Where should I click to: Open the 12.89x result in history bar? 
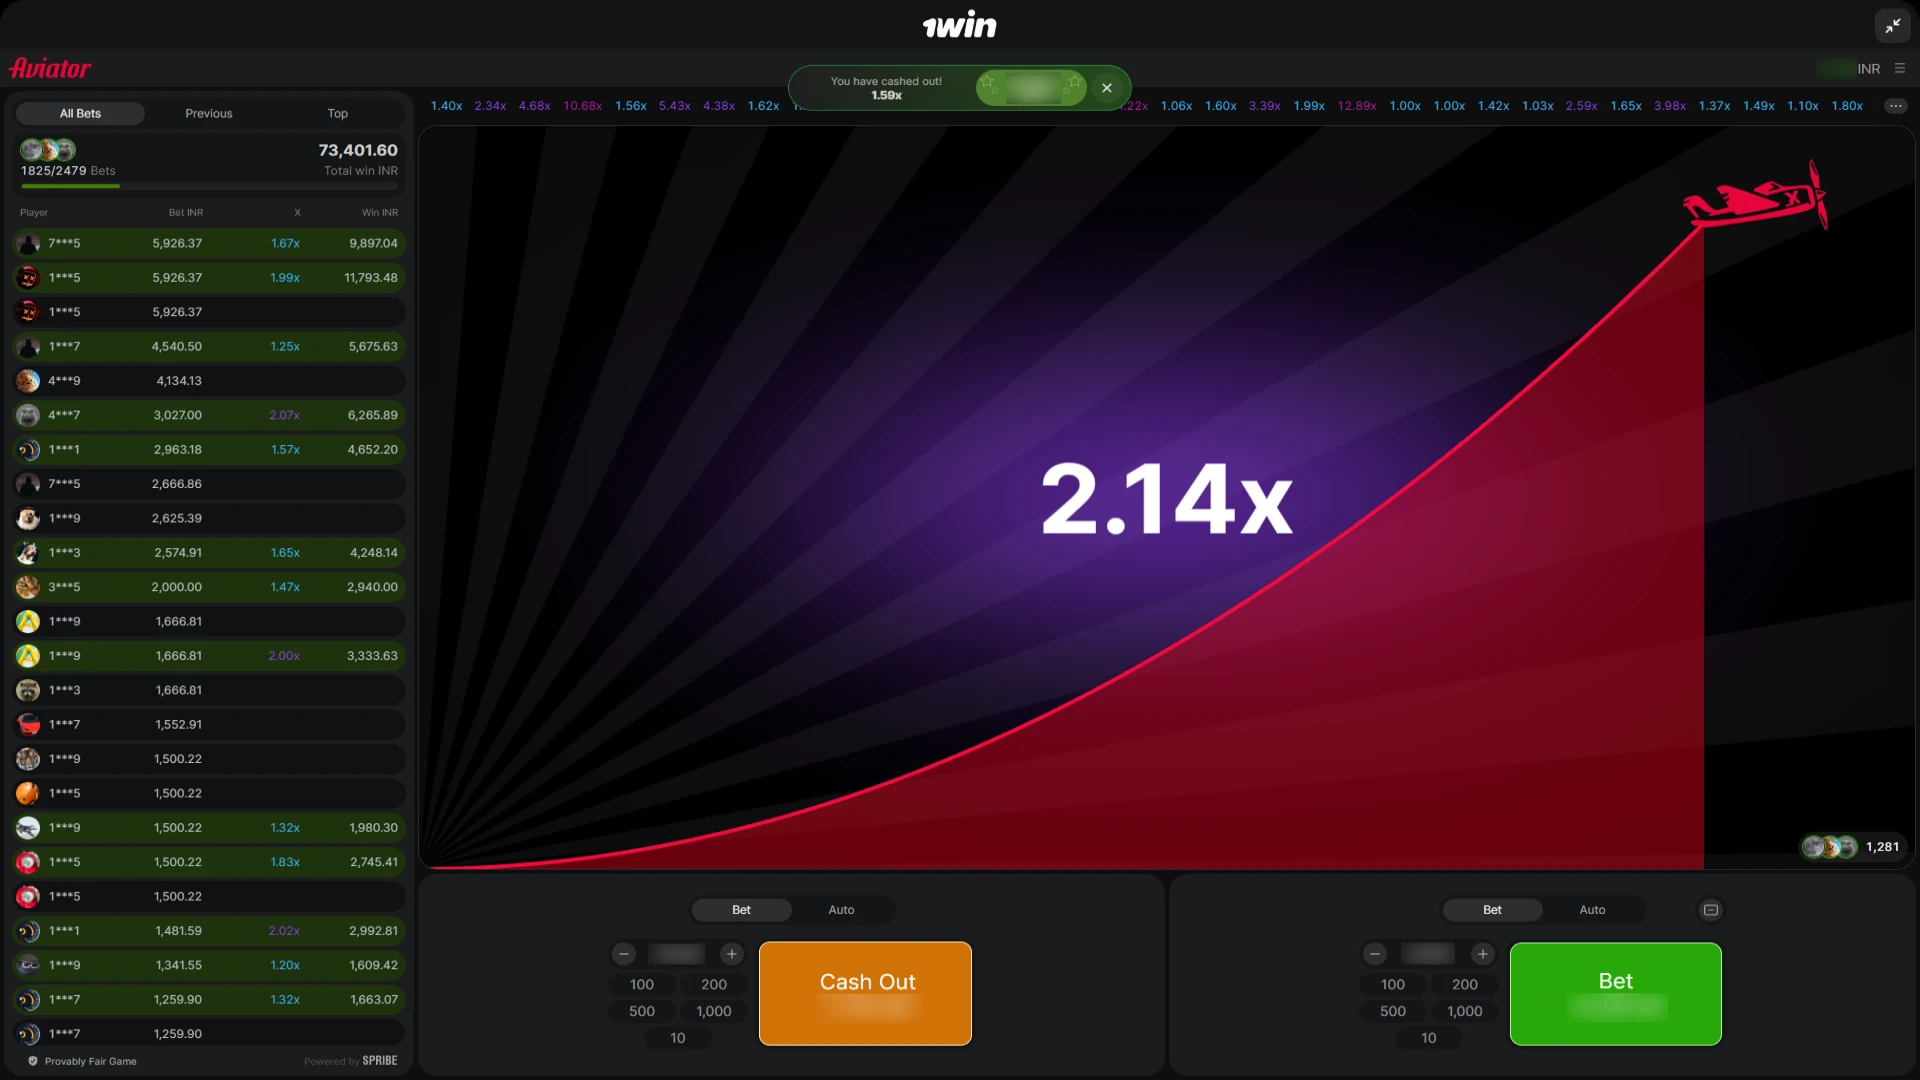coord(1357,106)
